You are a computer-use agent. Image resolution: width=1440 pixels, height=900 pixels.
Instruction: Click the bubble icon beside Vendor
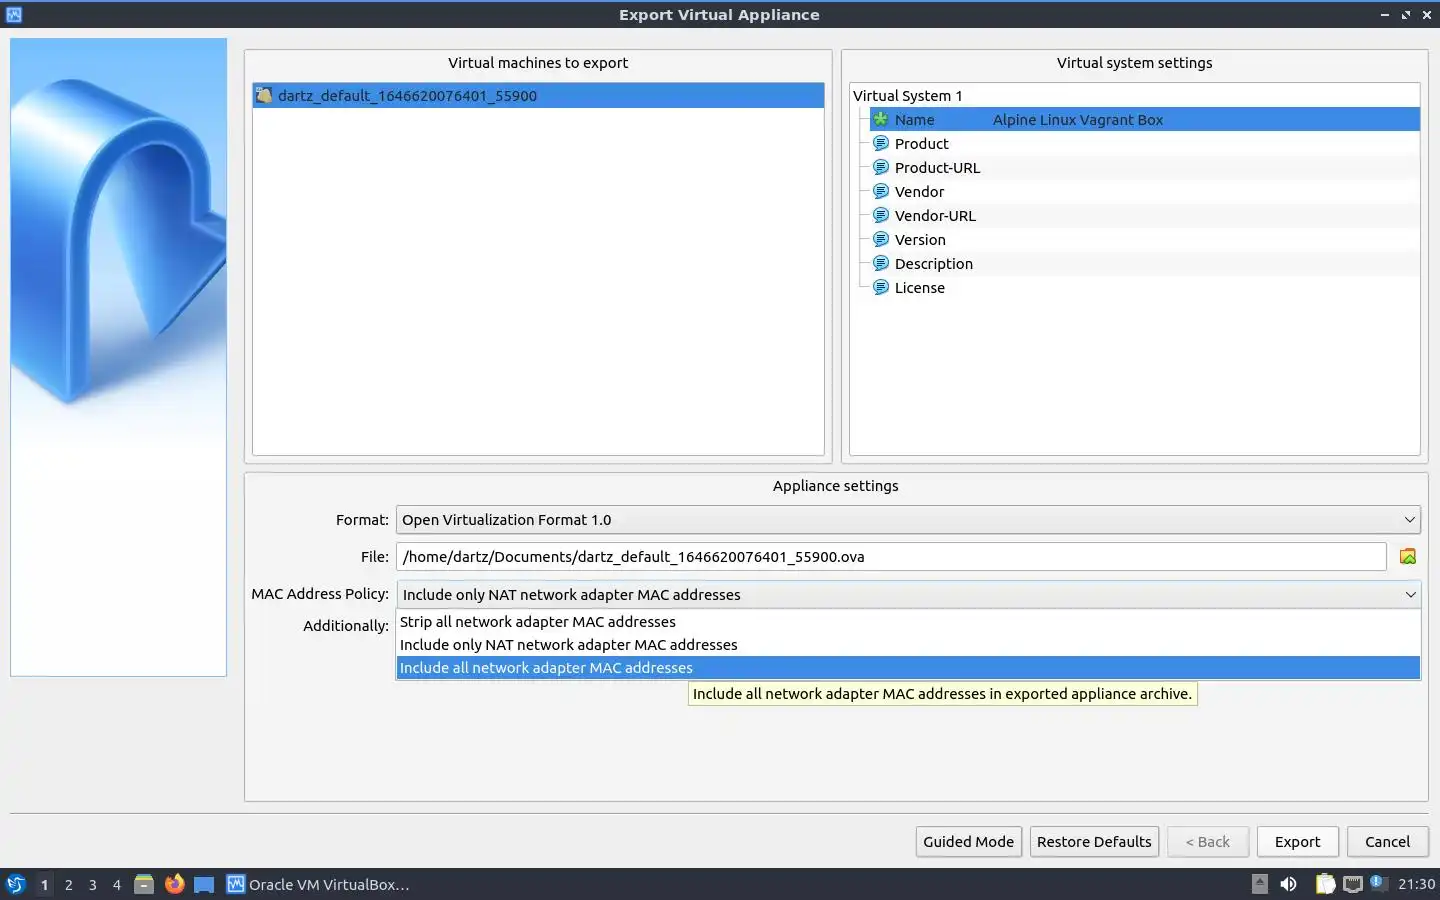tap(881, 191)
